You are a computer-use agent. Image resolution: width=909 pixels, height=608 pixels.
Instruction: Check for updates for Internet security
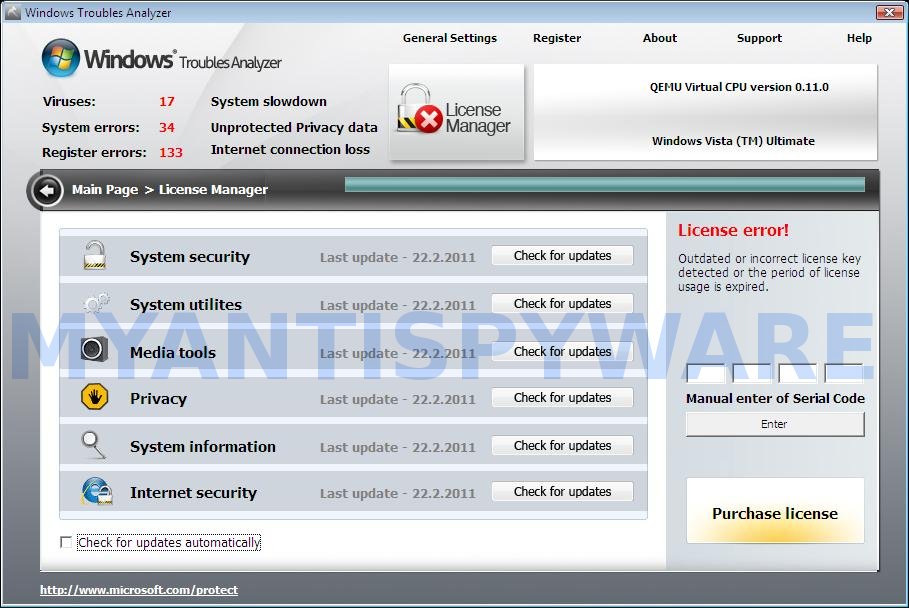tap(562, 492)
